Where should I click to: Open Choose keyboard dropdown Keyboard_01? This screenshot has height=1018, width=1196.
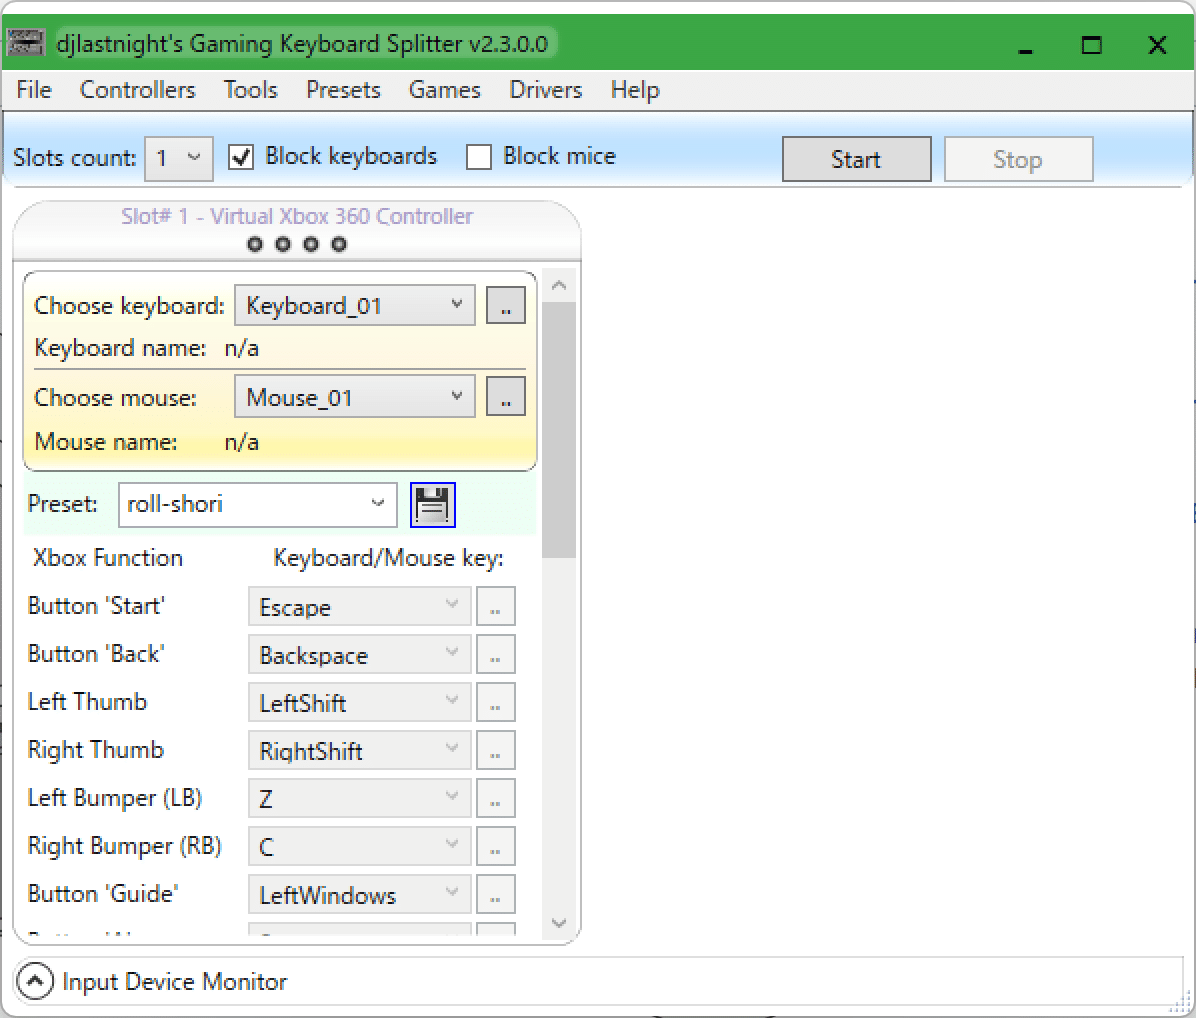[355, 306]
